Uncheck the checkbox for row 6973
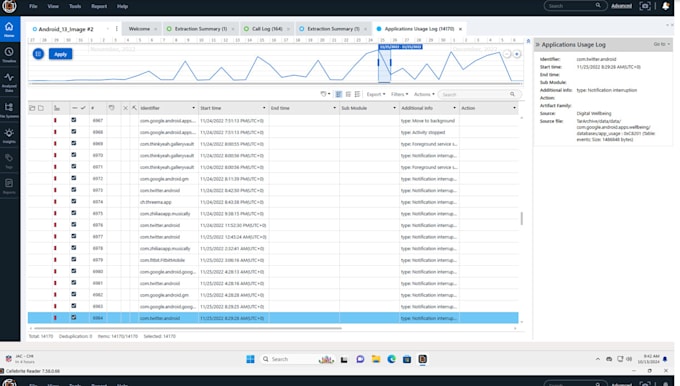680x386 pixels. 74,190
